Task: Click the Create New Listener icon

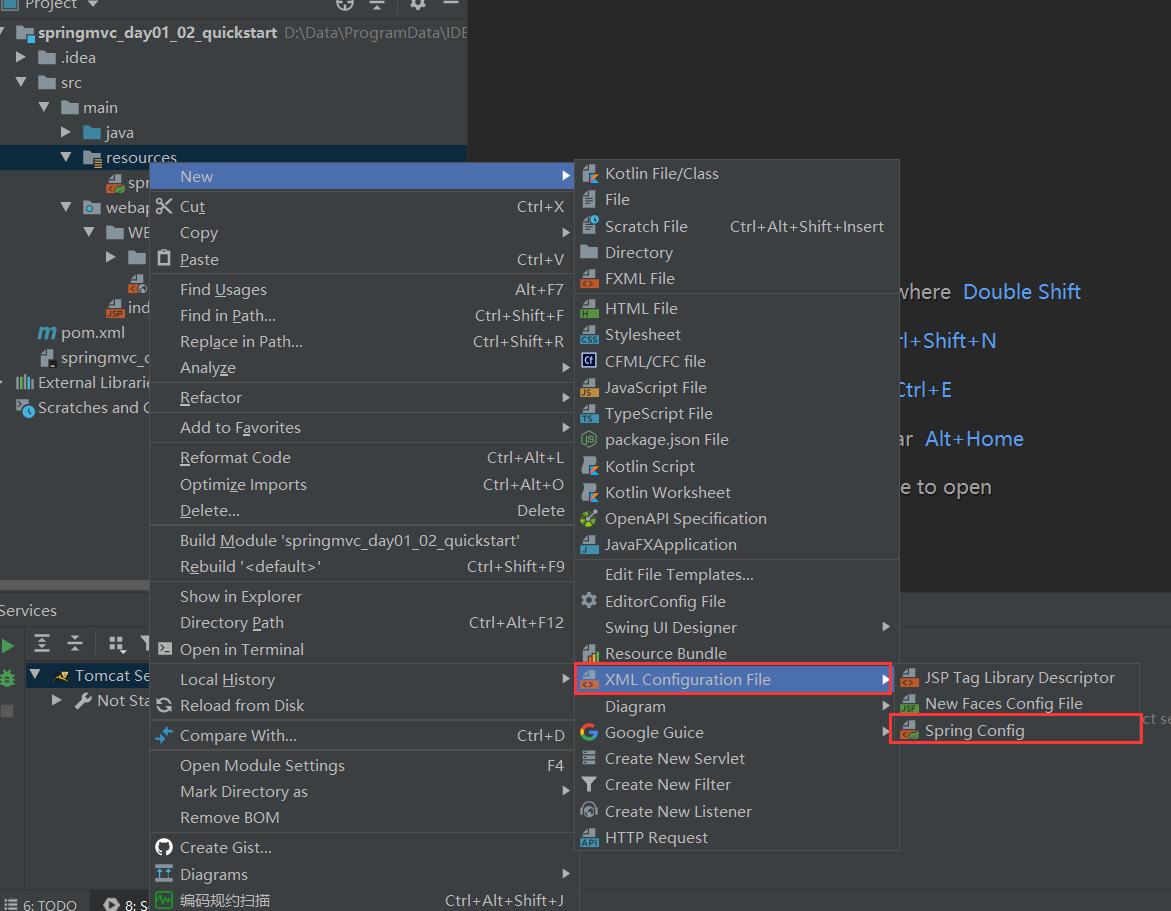Action: click(x=589, y=811)
